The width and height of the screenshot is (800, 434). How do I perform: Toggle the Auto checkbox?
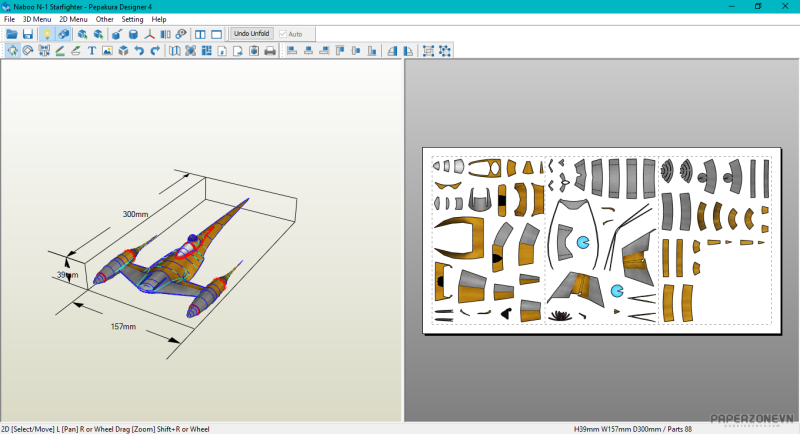click(291, 34)
